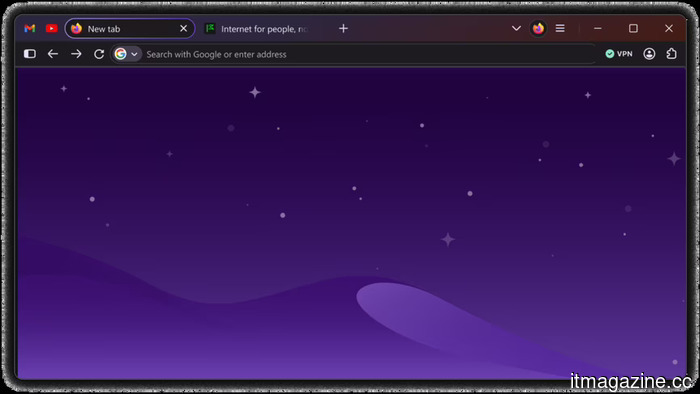
Task: Toggle the sidebar panel
Action: point(30,54)
